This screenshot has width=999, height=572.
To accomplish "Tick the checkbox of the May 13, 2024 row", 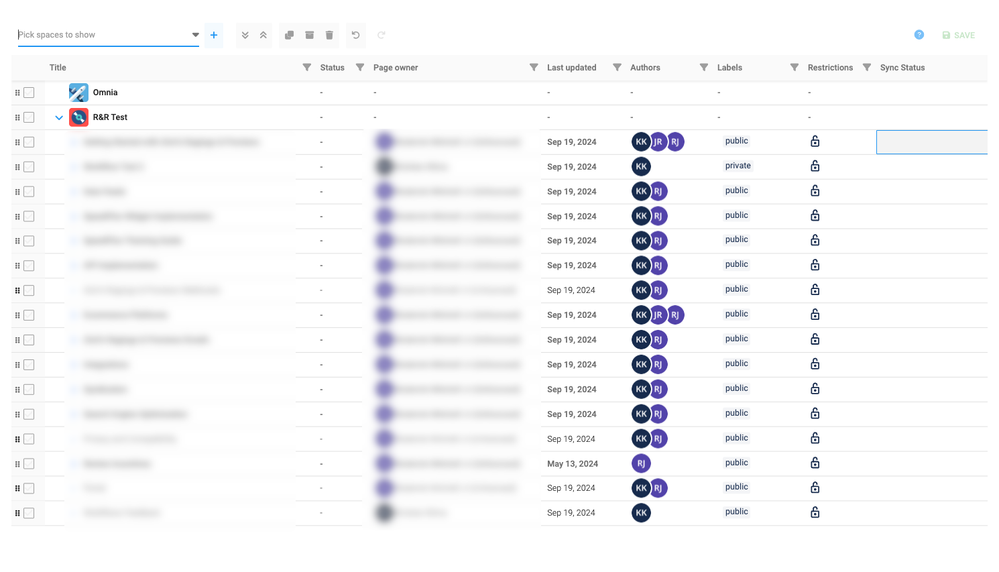I will click(29, 464).
